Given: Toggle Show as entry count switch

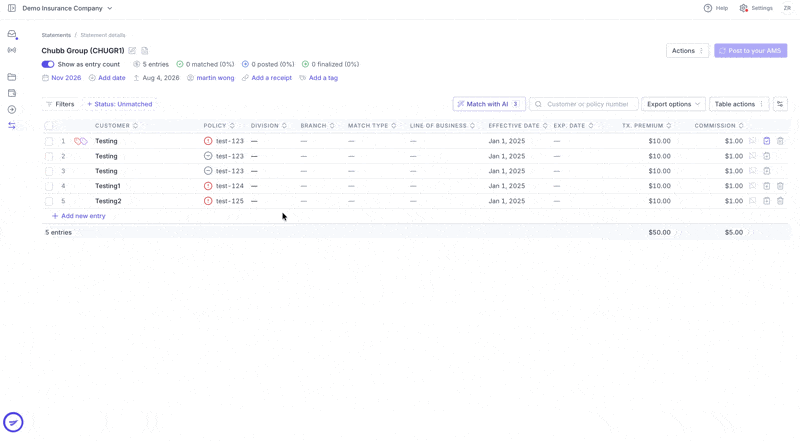Looking at the screenshot, I should pyautogui.click(x=48, y=64).
